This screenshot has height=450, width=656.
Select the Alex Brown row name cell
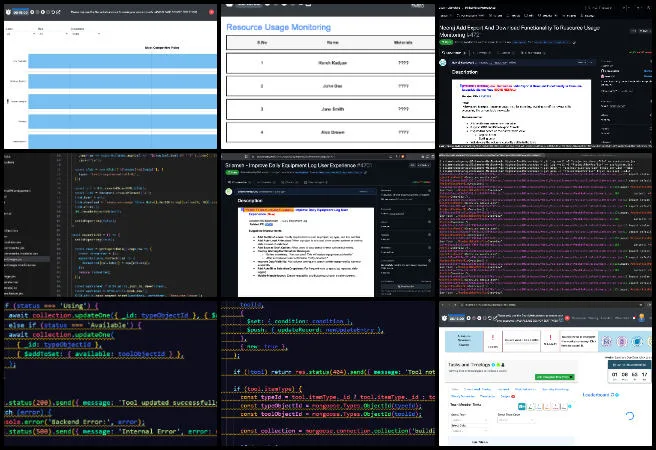coord(333,132)
